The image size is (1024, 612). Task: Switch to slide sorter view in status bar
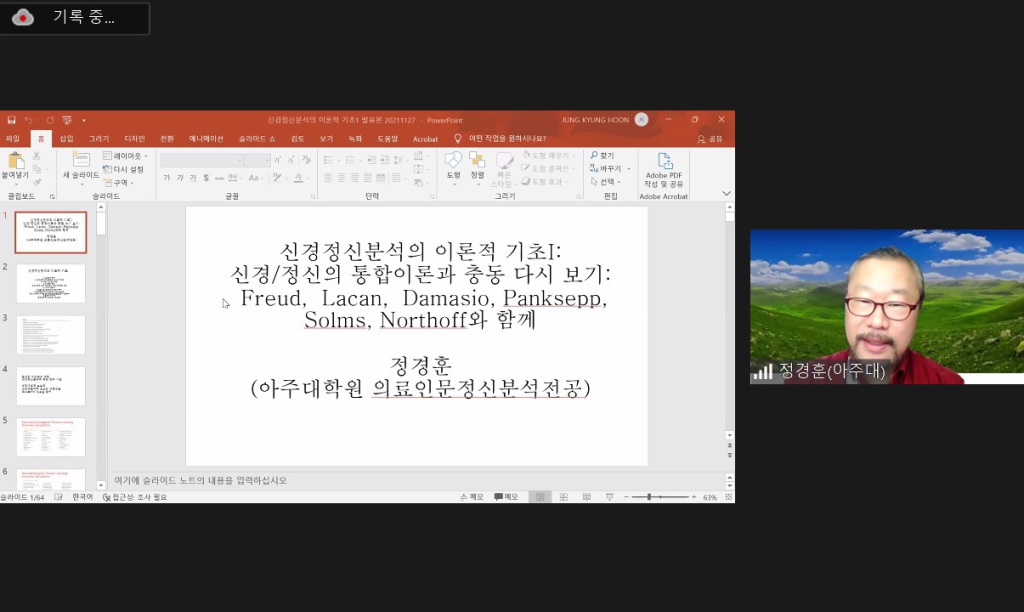563,497
